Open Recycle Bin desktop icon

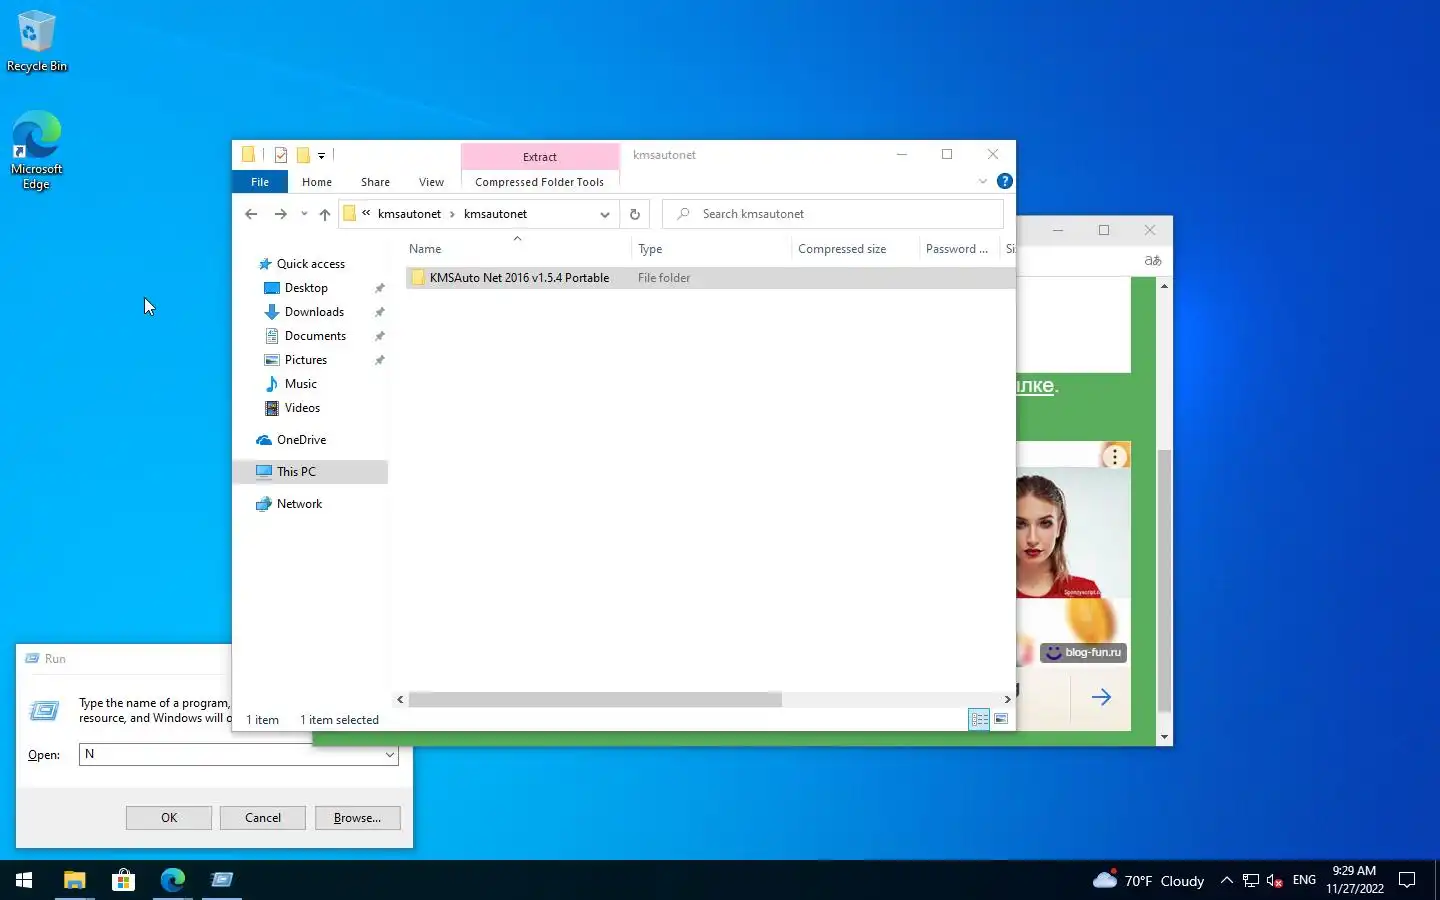click(36, 41)
